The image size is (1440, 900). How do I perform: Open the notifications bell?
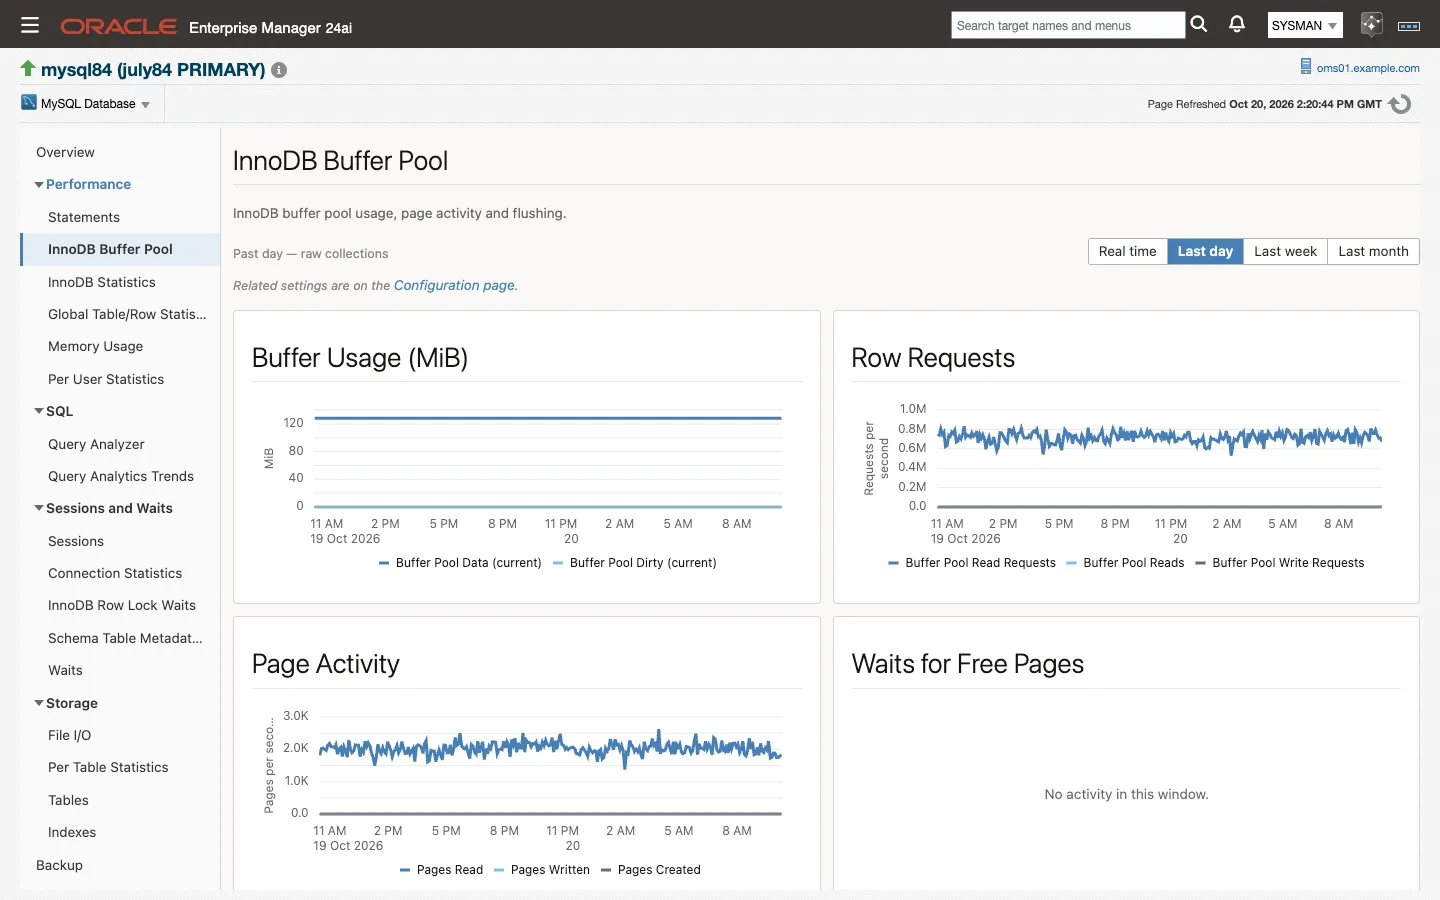coord(1237,25)
